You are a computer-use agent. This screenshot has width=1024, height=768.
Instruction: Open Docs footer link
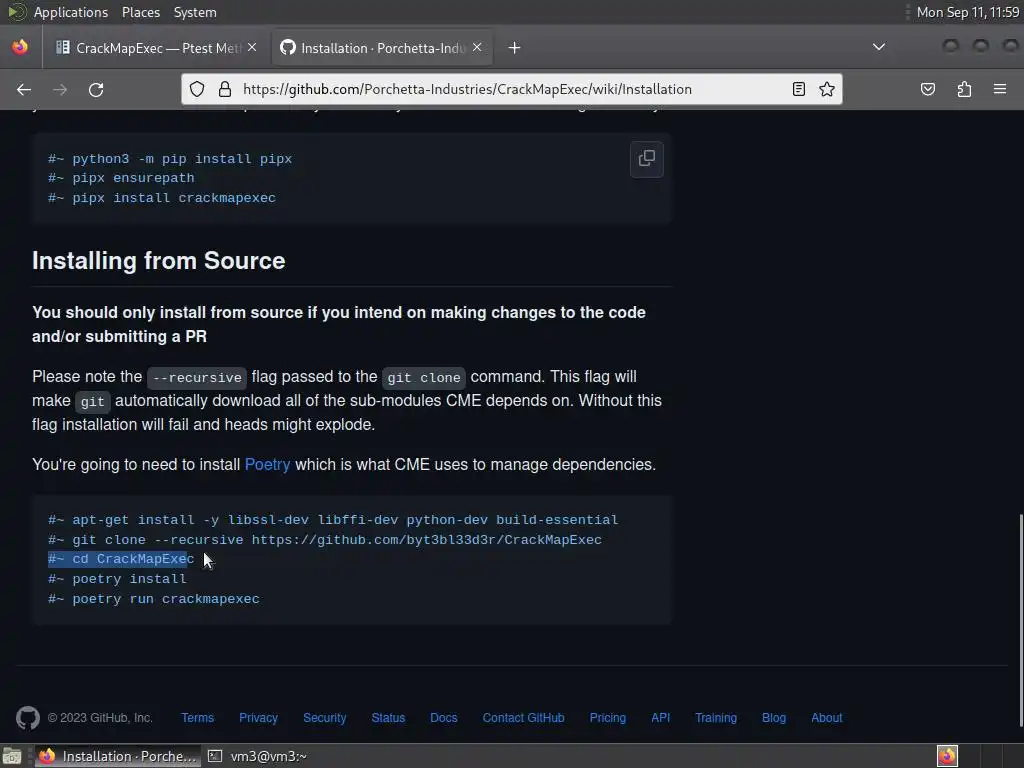coord(443,718)
